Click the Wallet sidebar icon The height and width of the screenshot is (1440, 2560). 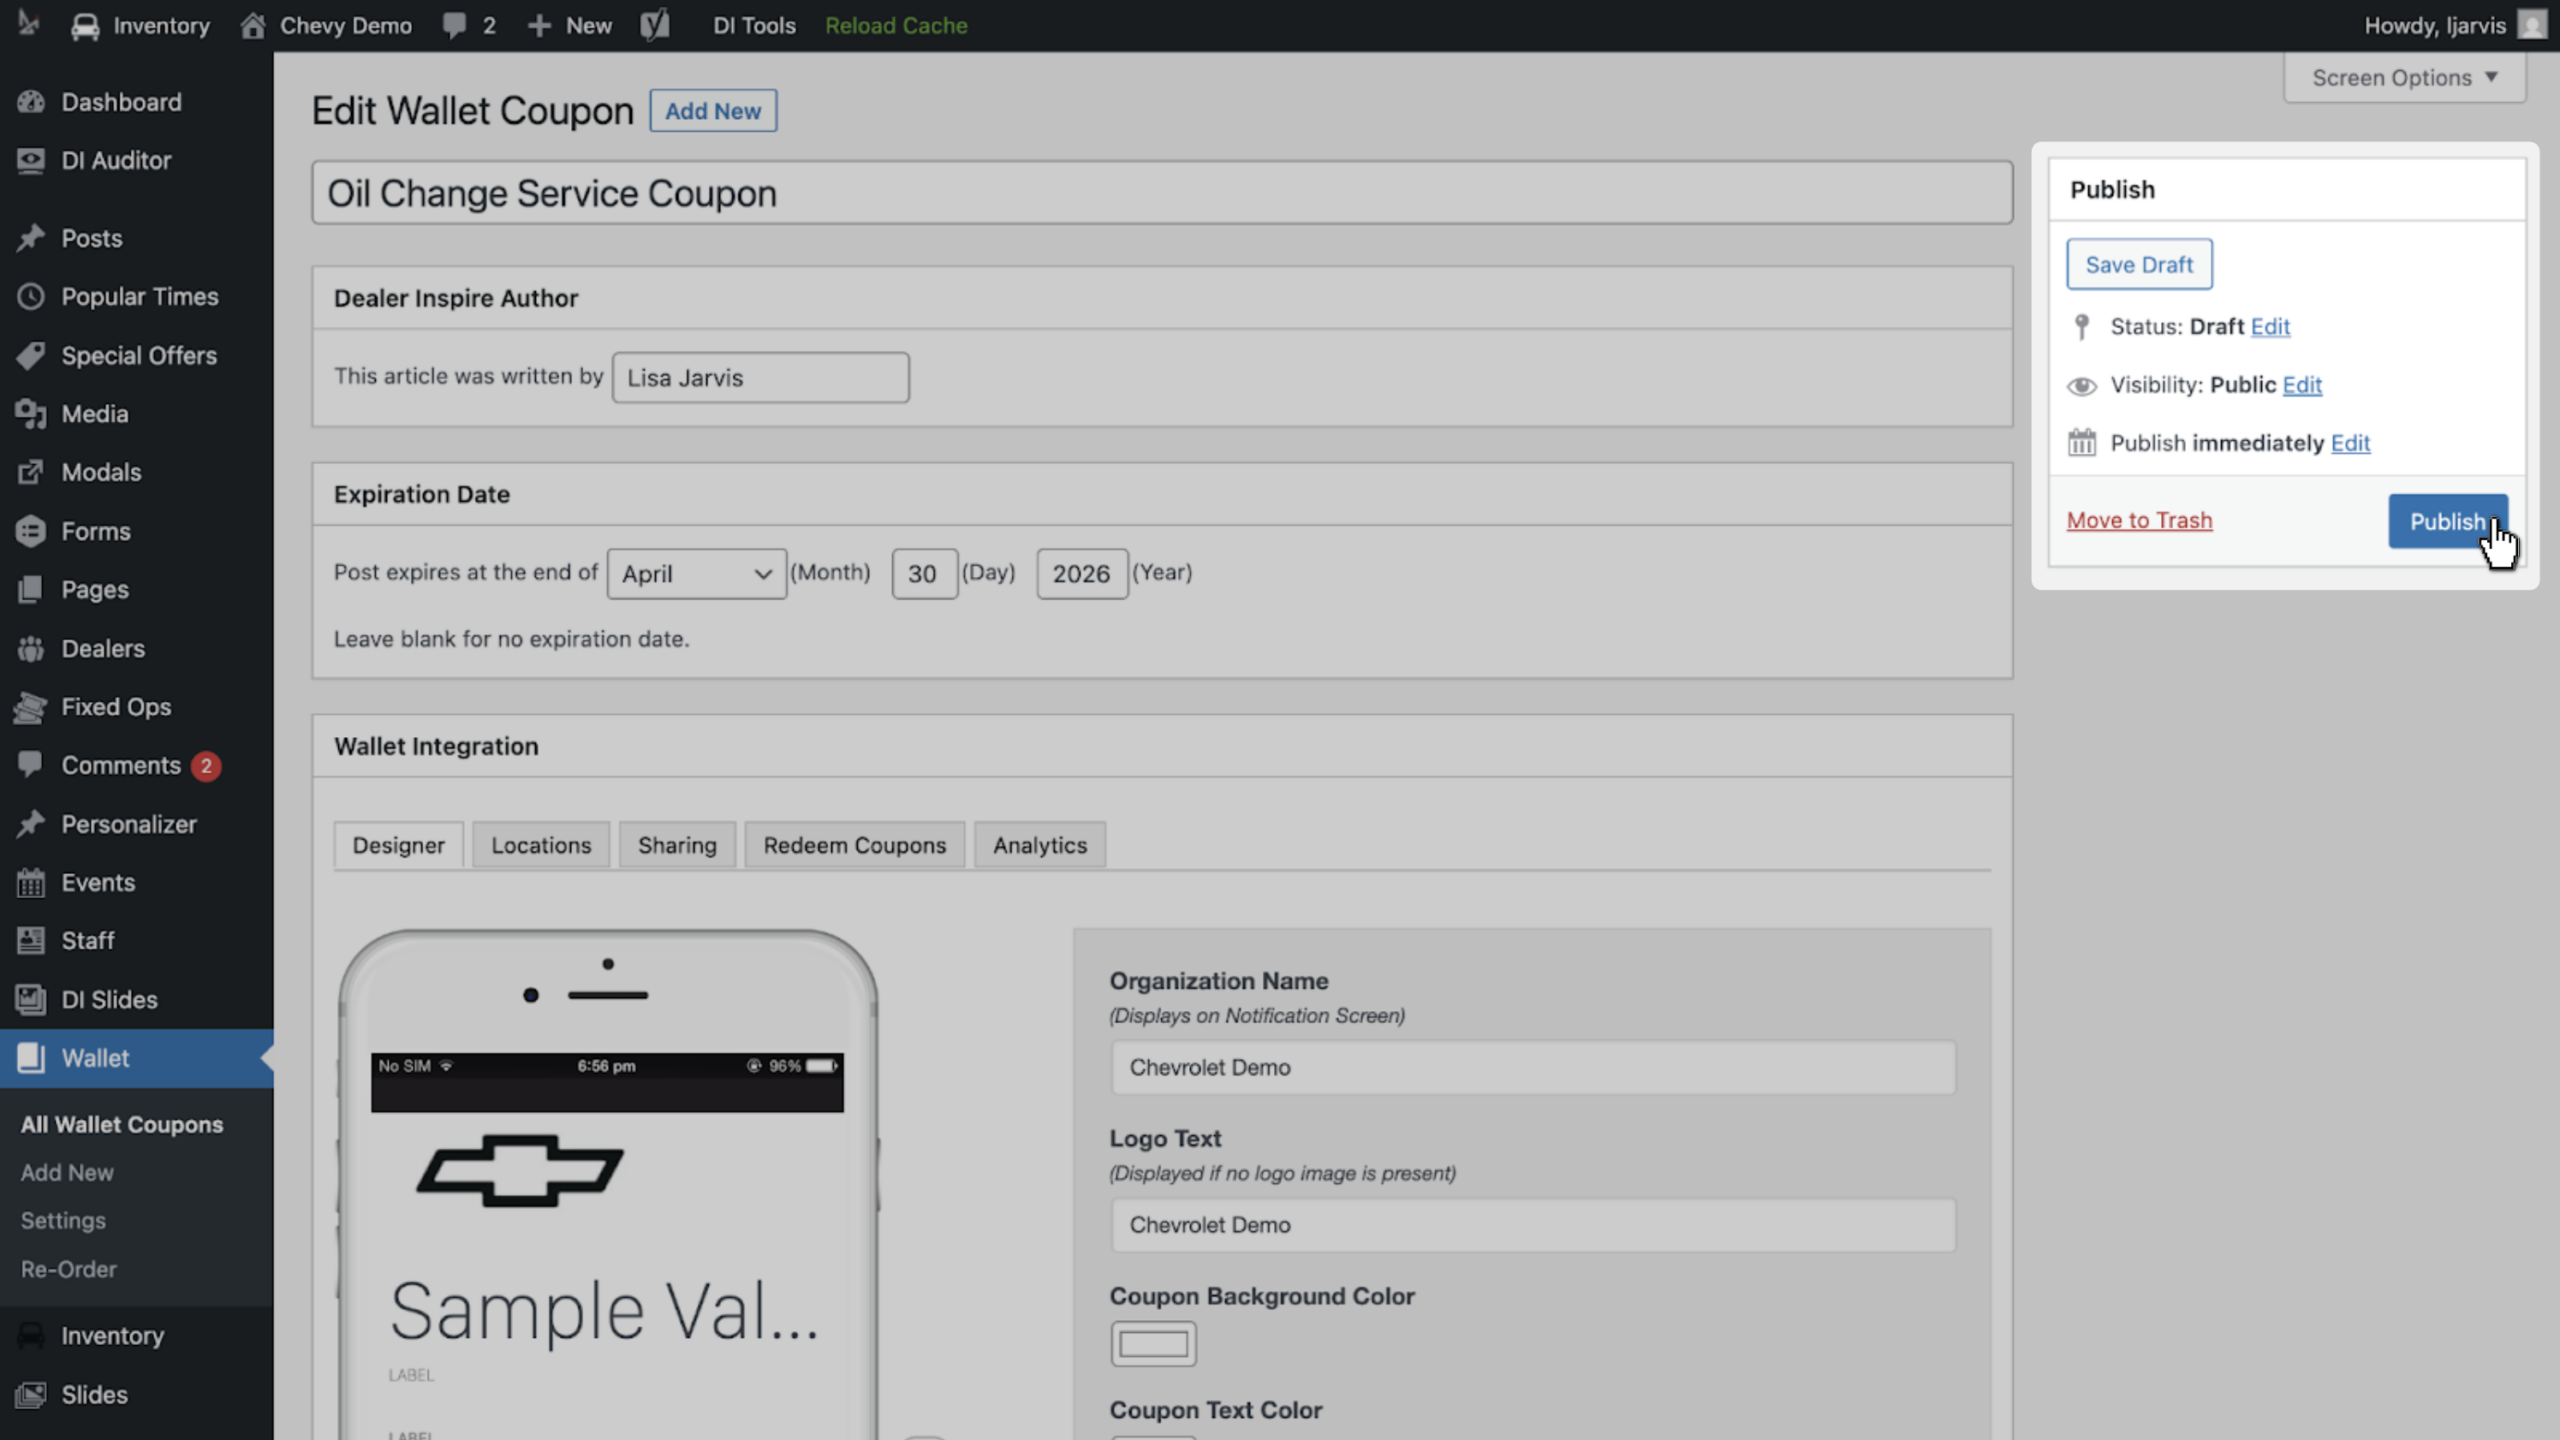(x=31, y=1058)
